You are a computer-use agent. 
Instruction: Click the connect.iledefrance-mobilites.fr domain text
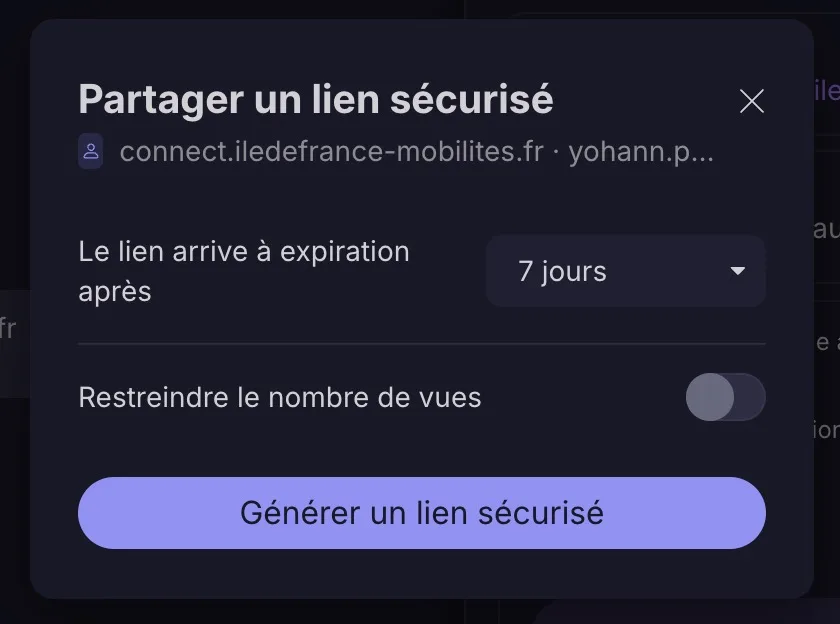point(331,152)
